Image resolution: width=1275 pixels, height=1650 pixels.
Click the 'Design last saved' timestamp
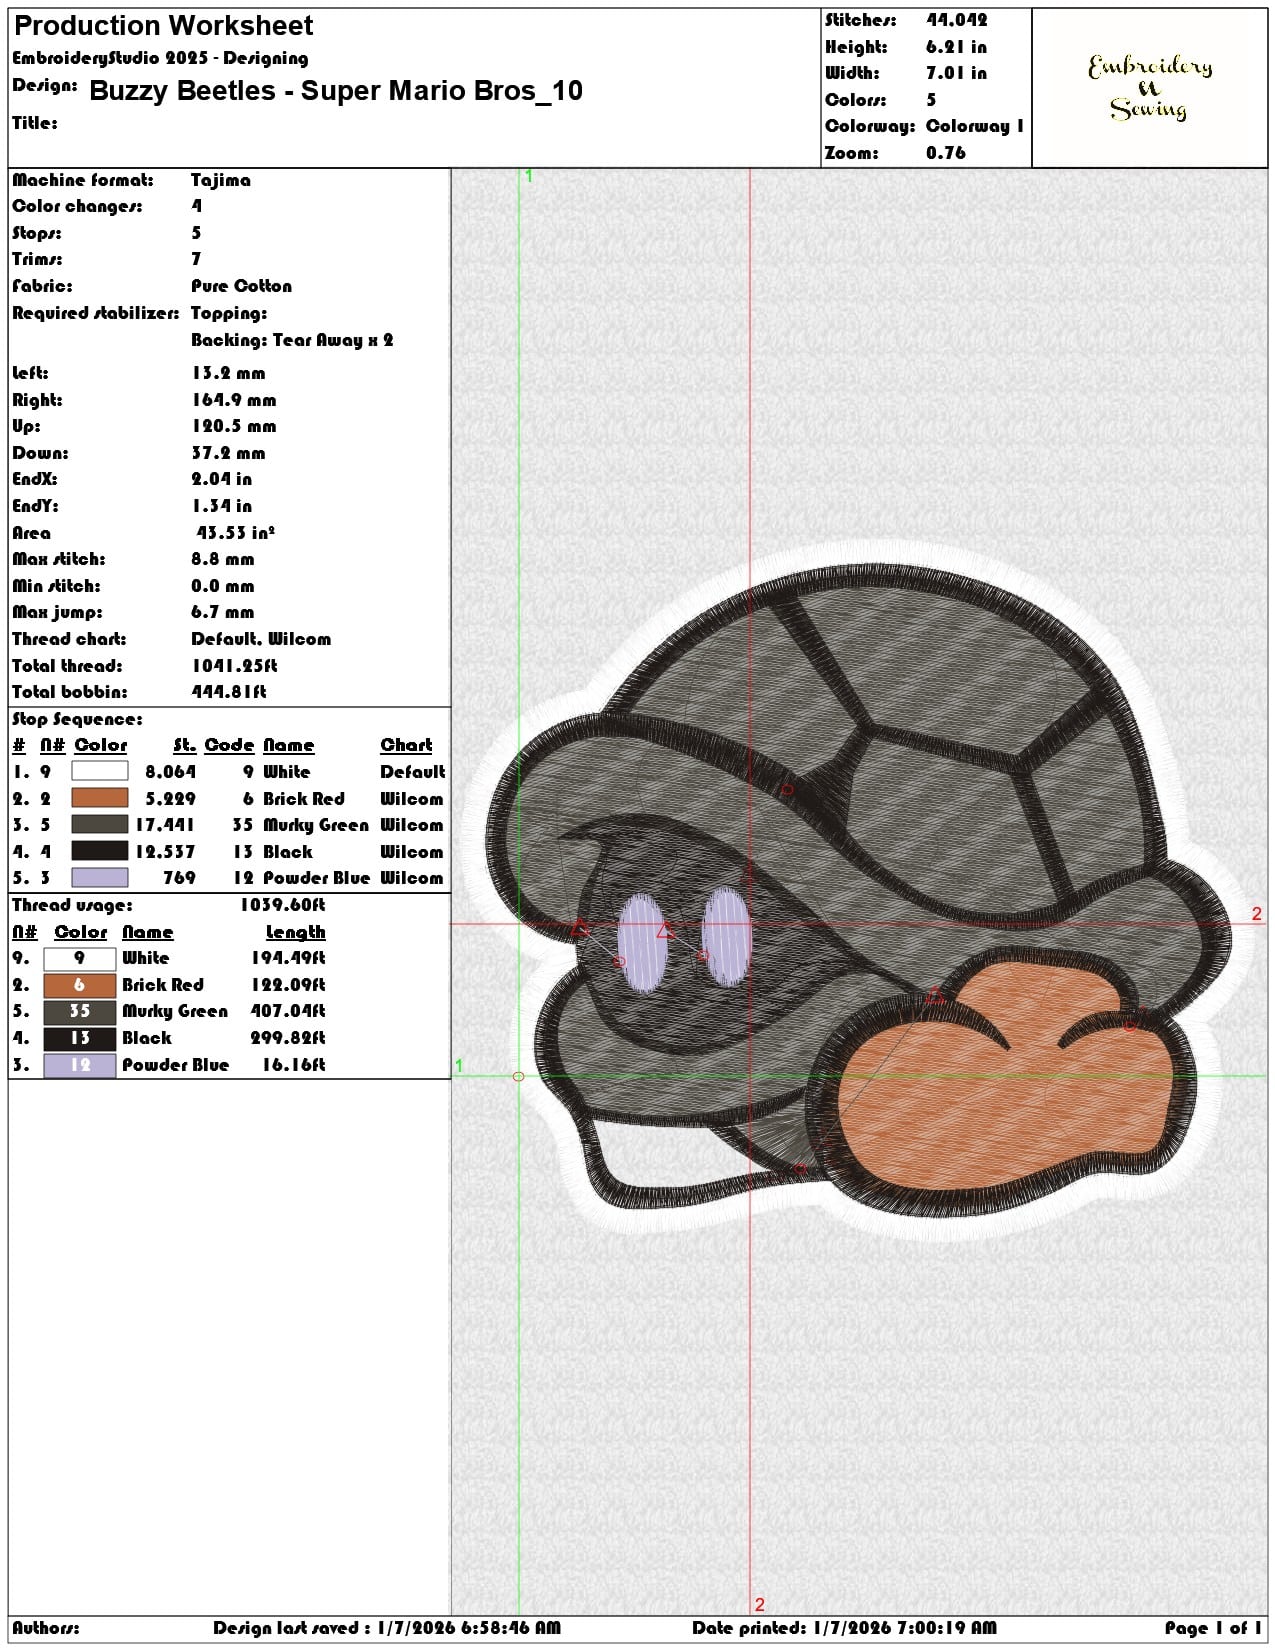click(x=387, y=1629)
